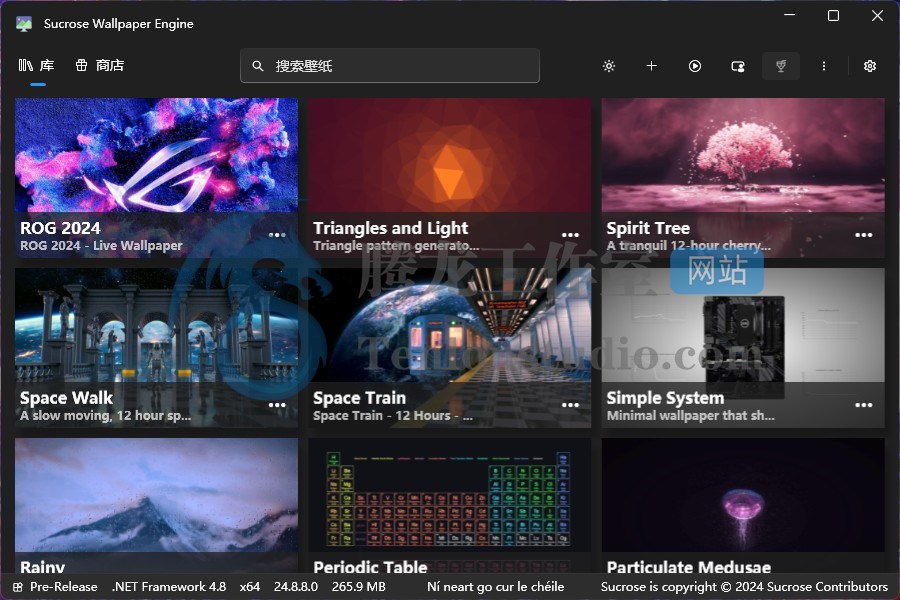Close the Sucrose Wallpaper Engine window
Screen dimensions: 900x600
[877, 16]
